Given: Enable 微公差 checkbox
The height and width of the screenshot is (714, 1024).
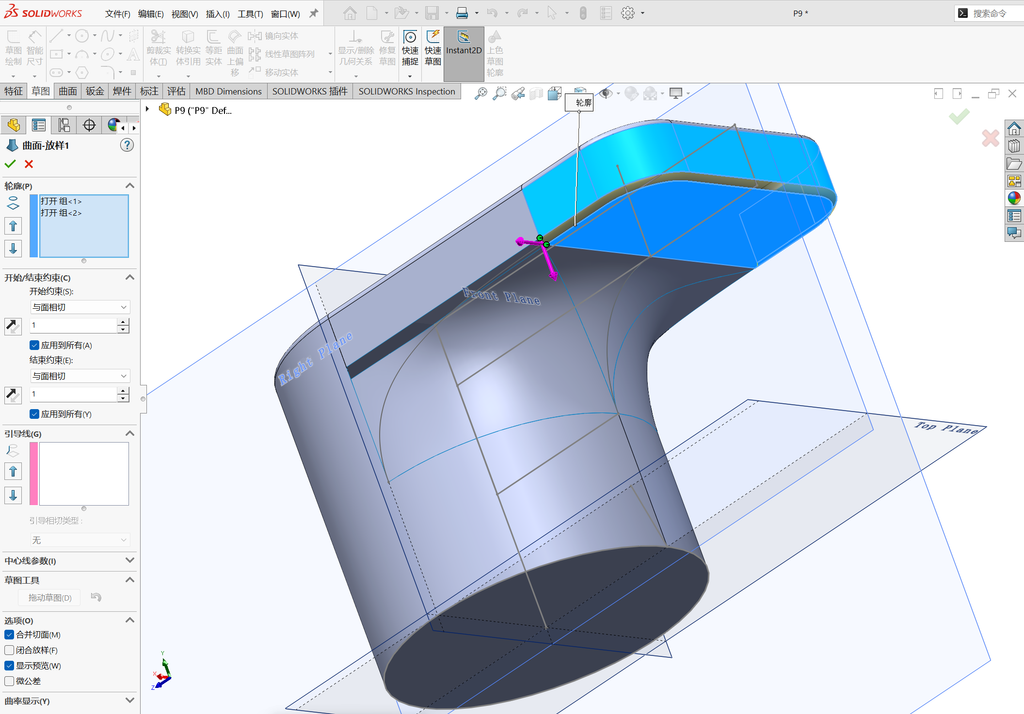Looking at the screenshot, I should point(9,681).
